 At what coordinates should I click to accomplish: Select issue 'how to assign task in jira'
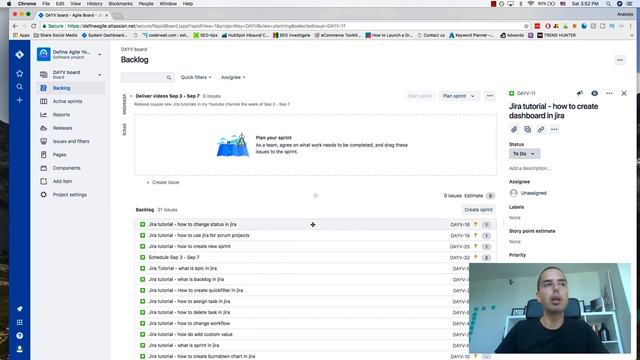189,301
